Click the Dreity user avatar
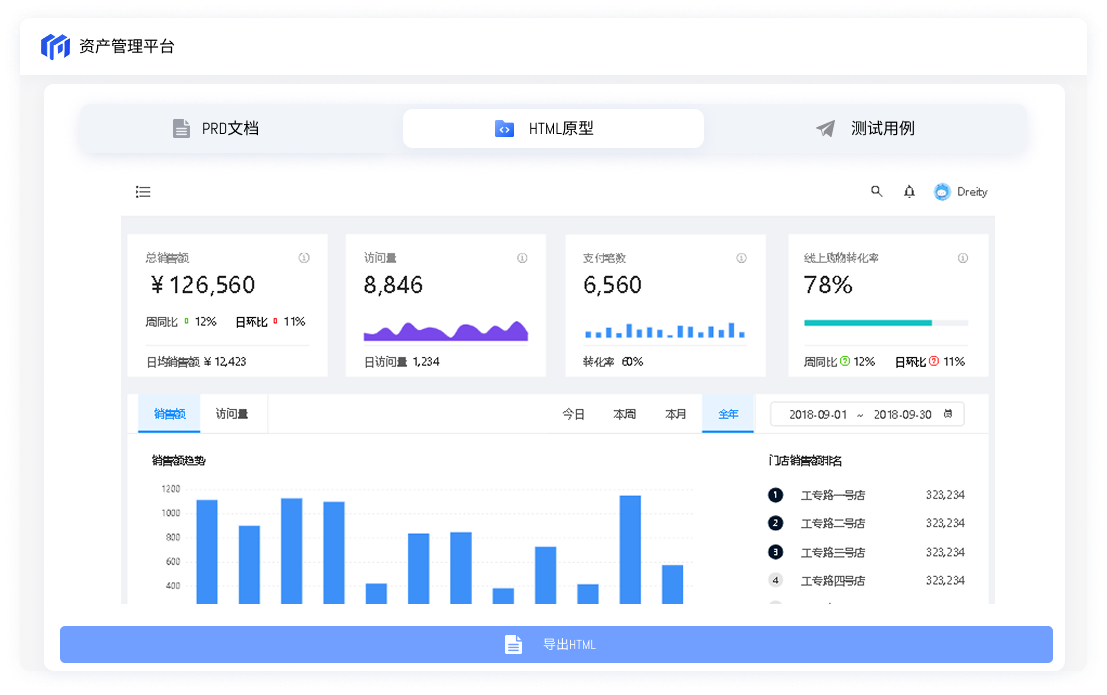Viewport: 1107px width, 695px height. point(942,192)
